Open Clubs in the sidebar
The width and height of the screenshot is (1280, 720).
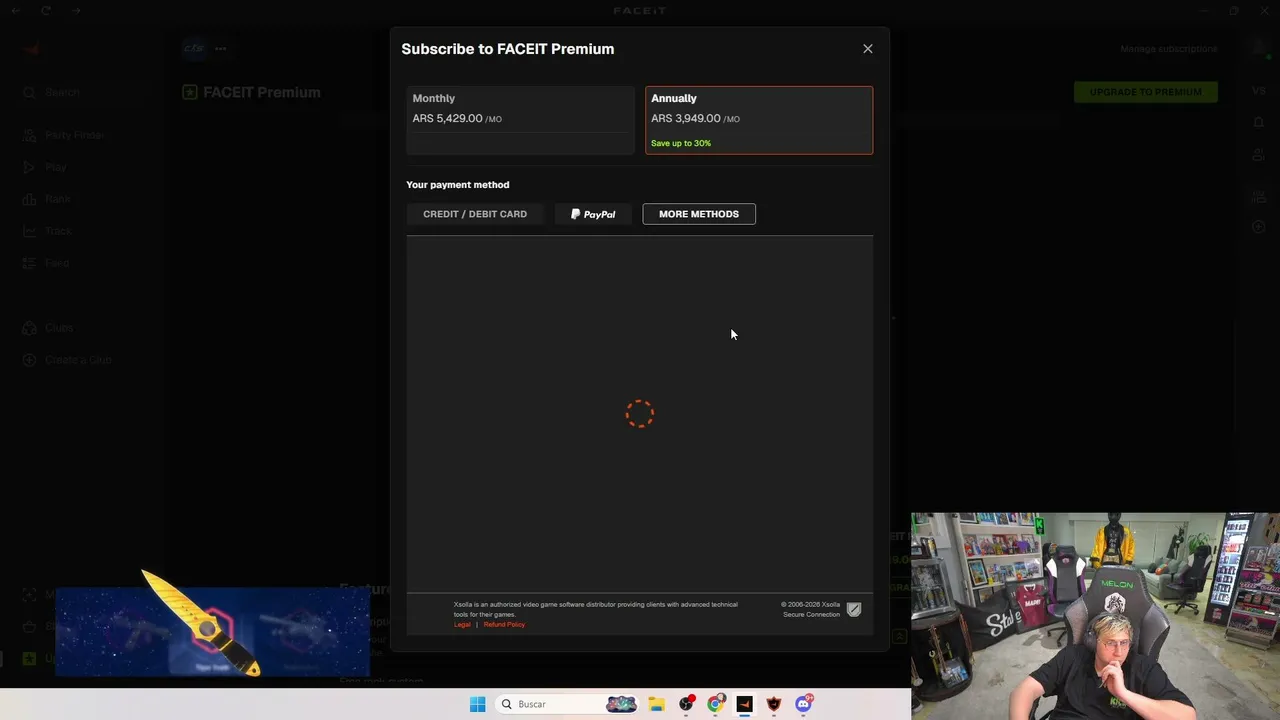tap(48, 328)
